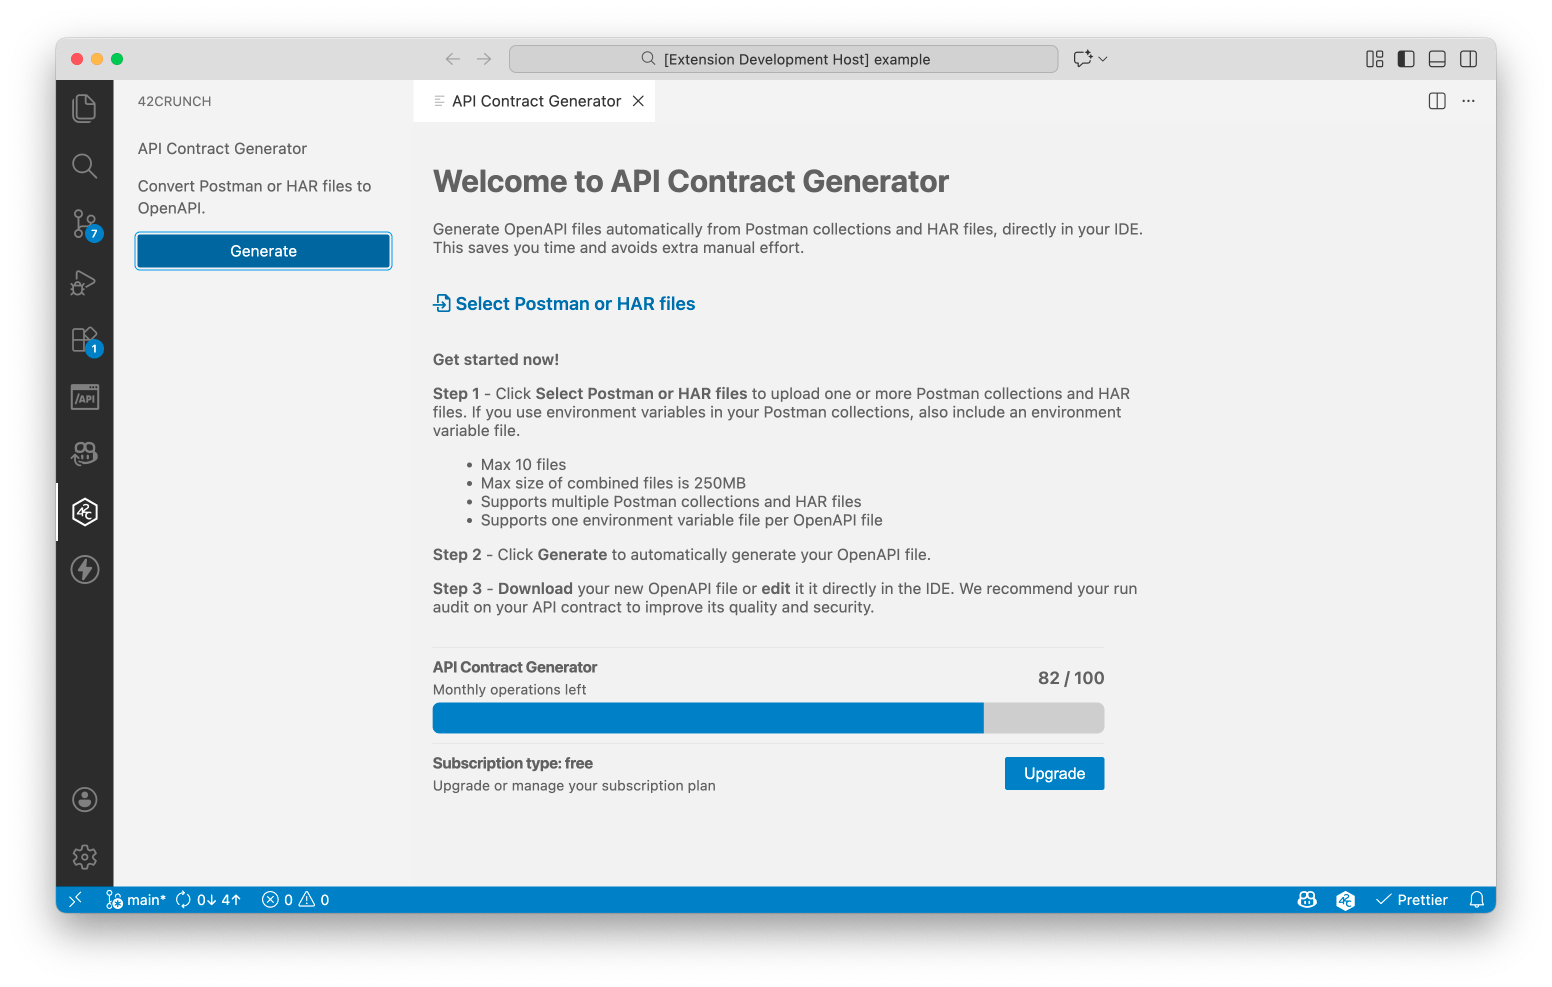Click the Generate button in sidebar
This screenshot has height=987, width=1552.
263,251
